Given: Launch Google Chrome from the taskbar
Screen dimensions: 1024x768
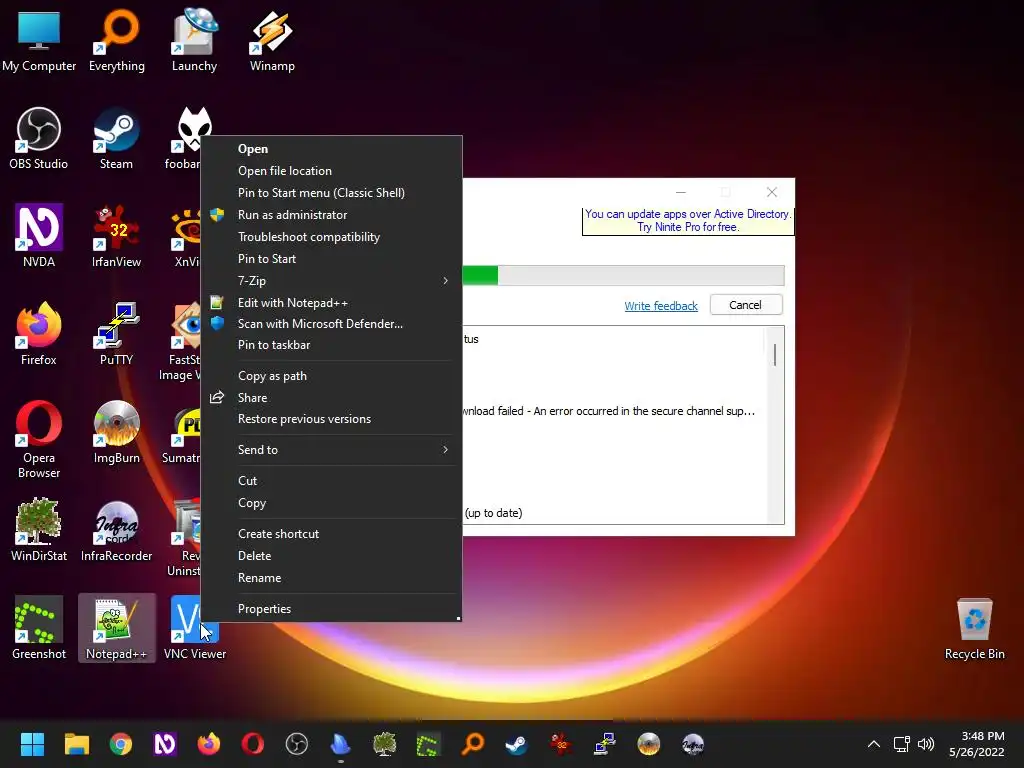Looking at the screenshot, I should 121,744.
